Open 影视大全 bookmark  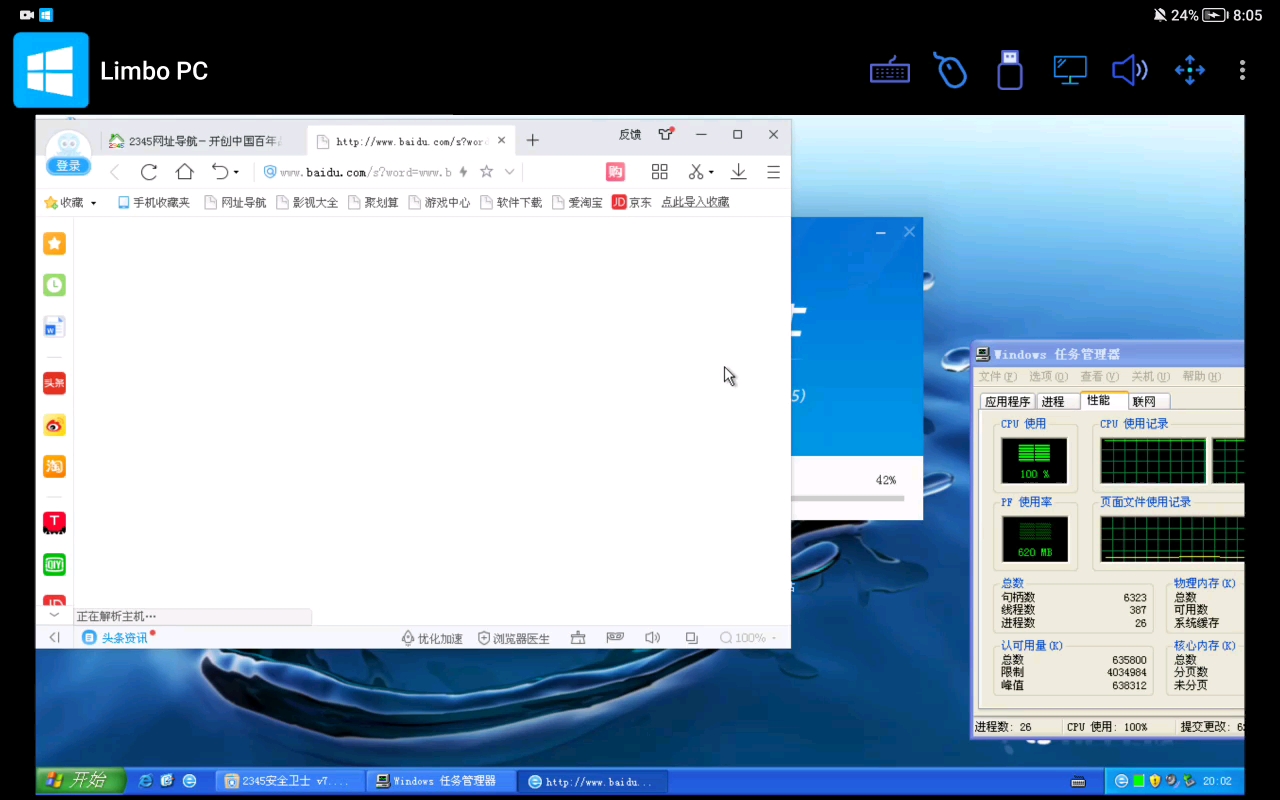pos(307,203)
